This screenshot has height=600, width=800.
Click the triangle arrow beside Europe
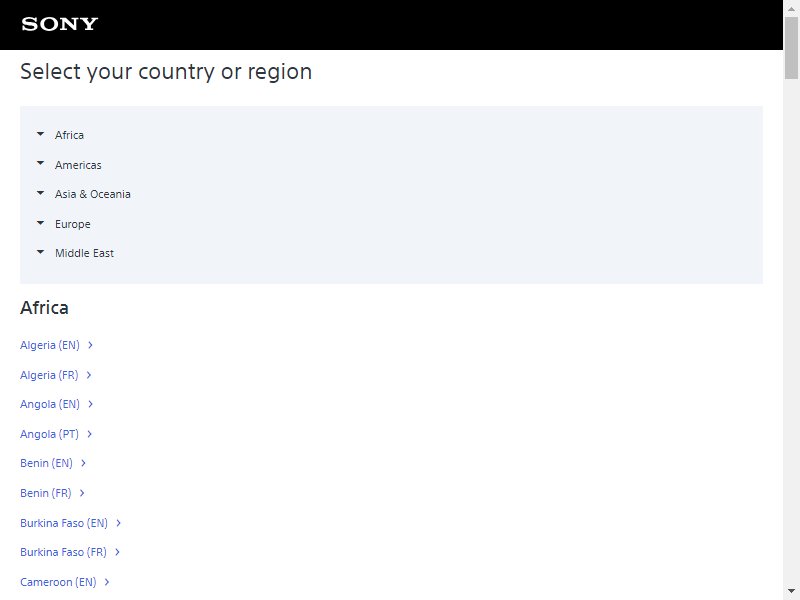[x=40, y=223]
